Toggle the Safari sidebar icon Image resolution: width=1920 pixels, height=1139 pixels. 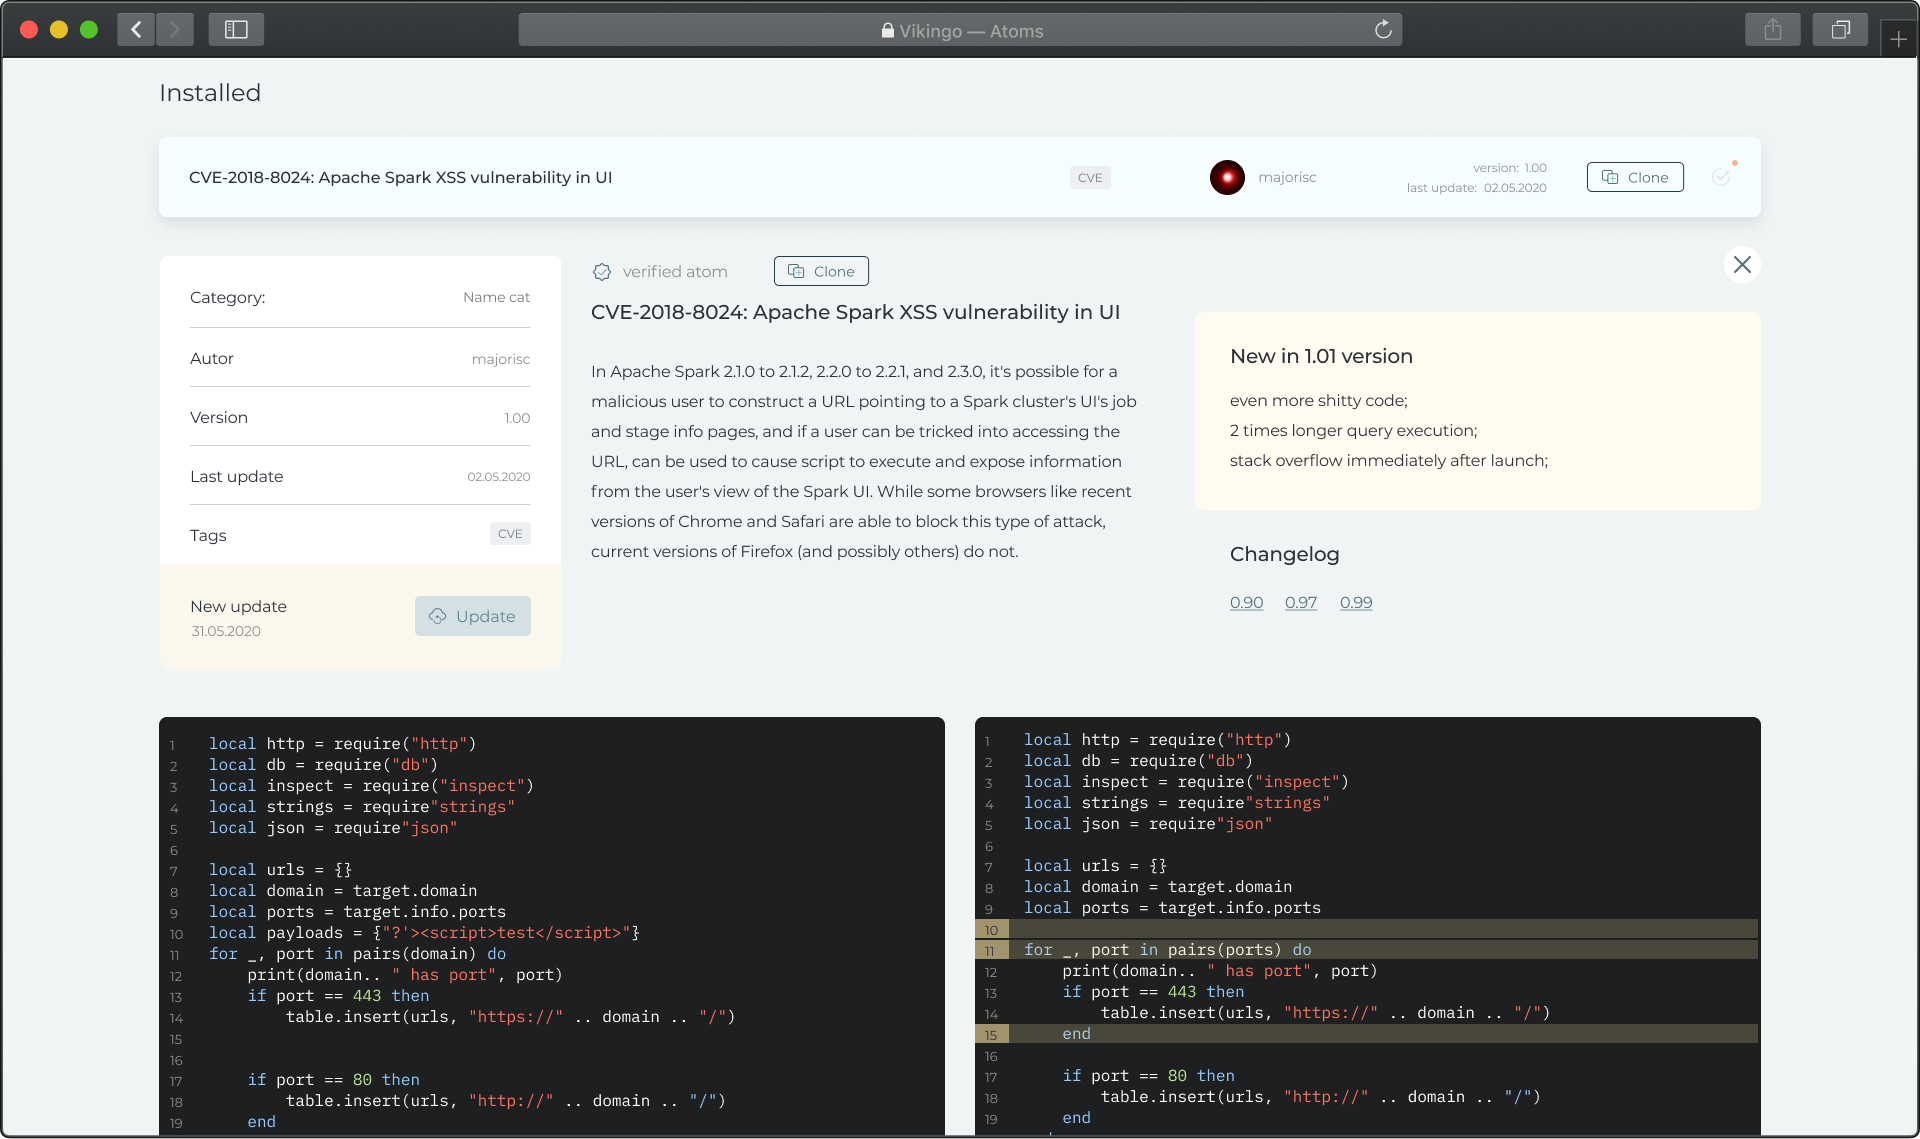coord(236,30)
